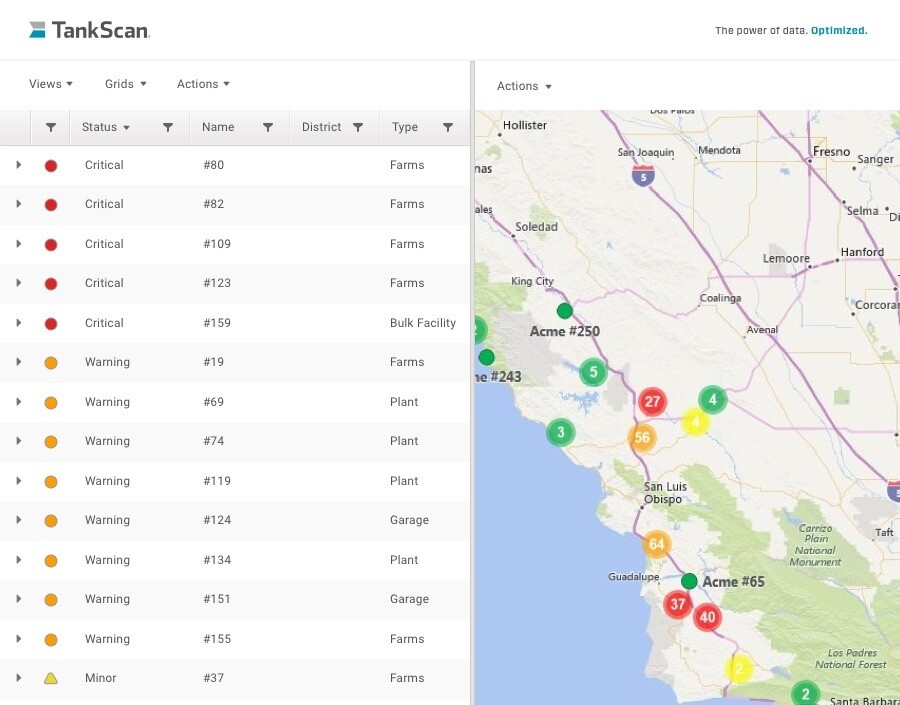Click the orange cluster marker 64

pyautogui.click(x=656, y=545)
